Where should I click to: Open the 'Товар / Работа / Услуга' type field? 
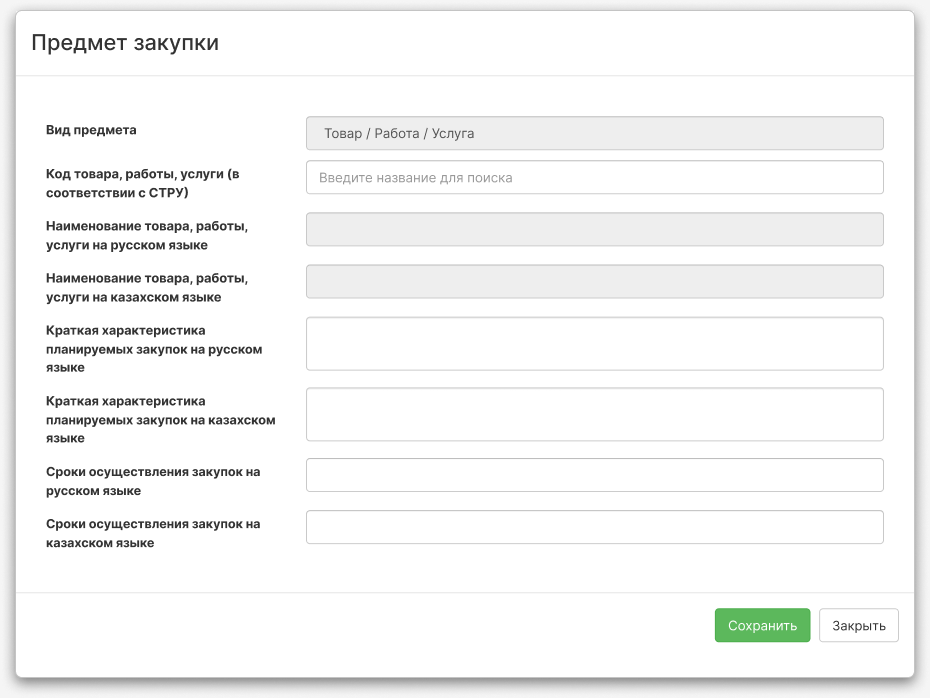click(x=594, y=133)
